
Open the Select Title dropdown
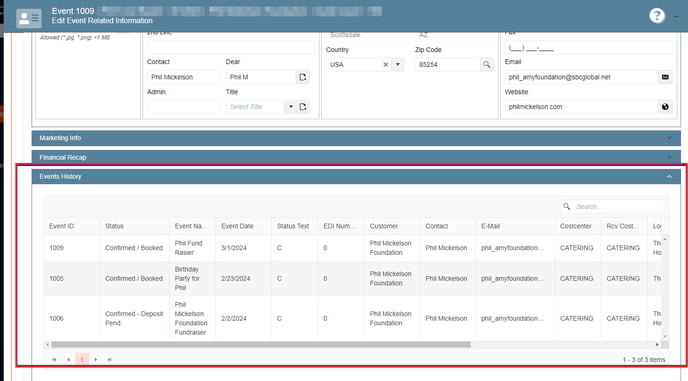point(290,107)
